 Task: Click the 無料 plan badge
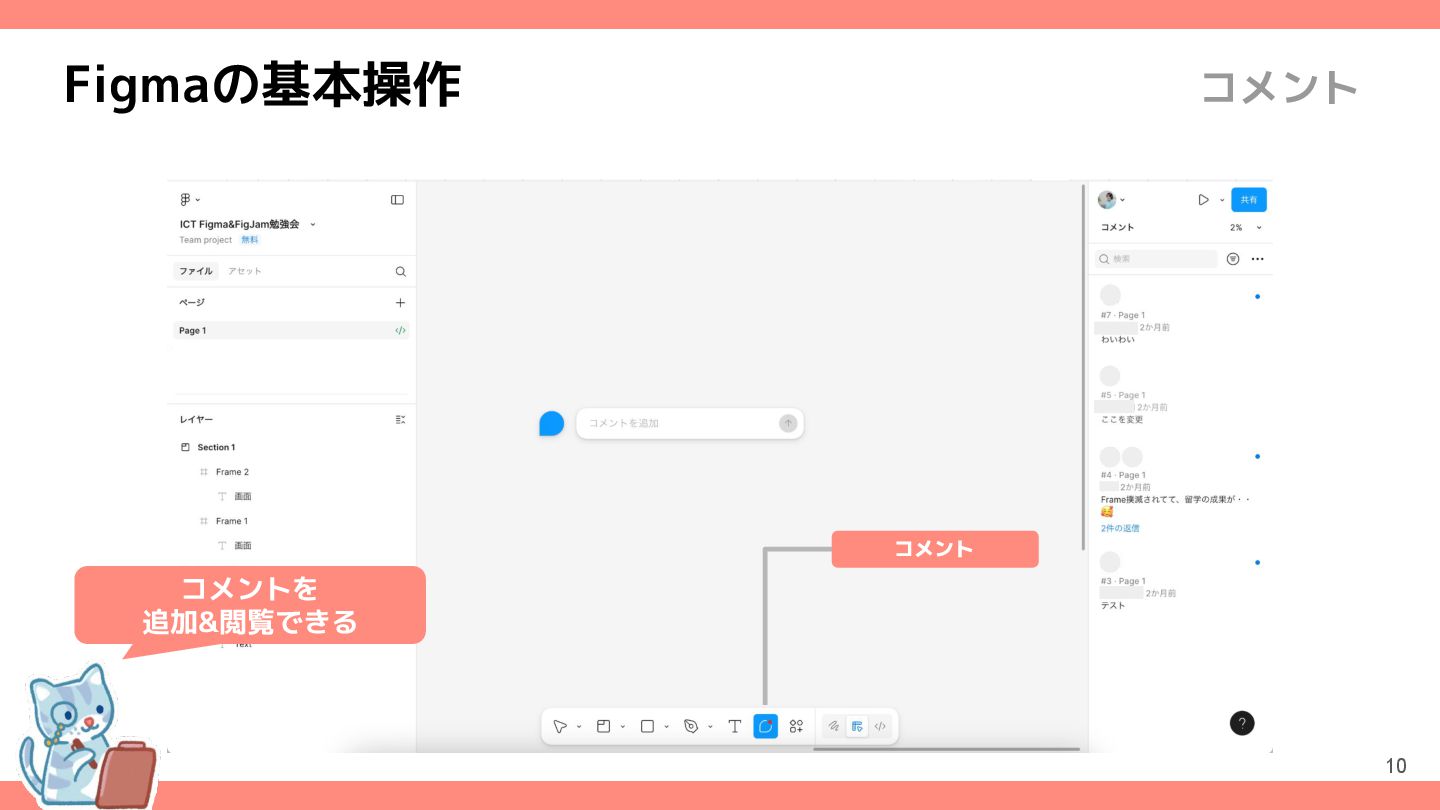pos(249,240)
